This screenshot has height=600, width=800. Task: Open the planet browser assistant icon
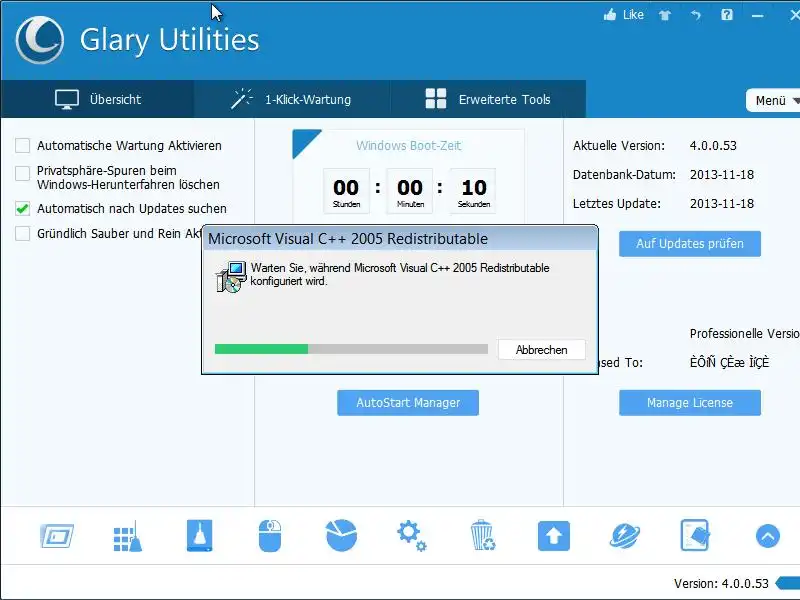625,536
